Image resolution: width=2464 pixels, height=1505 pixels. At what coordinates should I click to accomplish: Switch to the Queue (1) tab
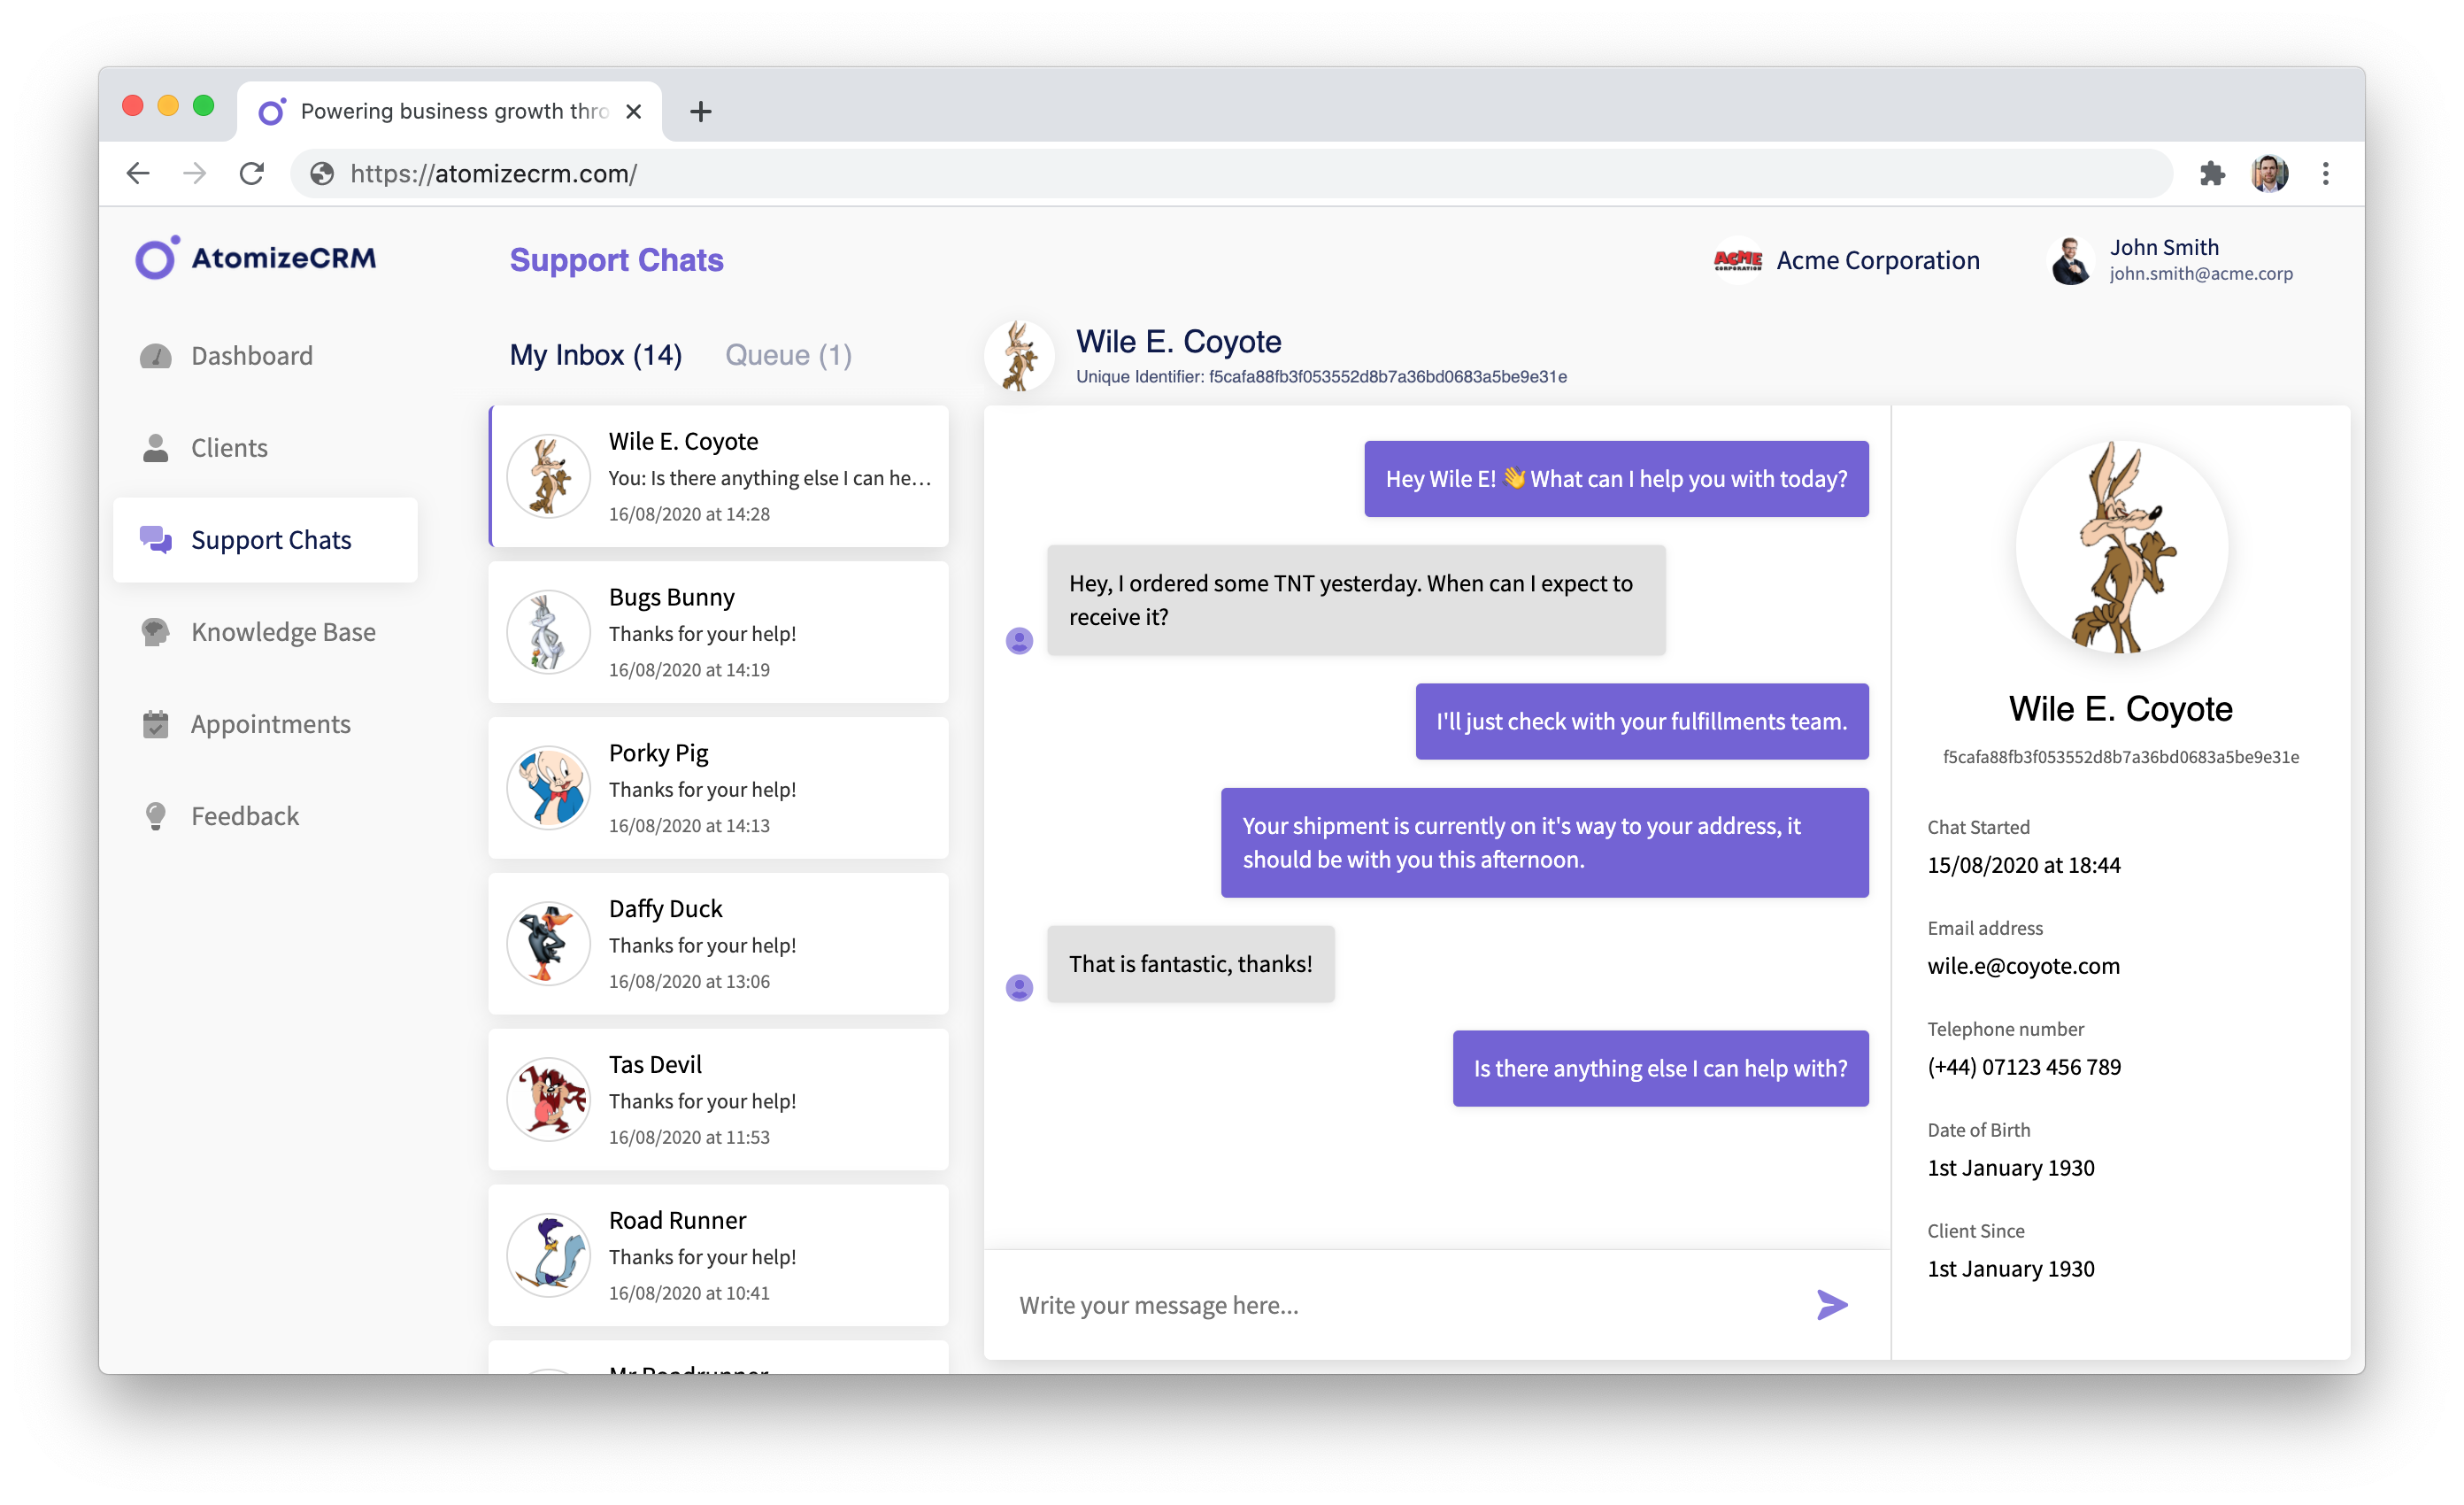(x=788, y=355)
